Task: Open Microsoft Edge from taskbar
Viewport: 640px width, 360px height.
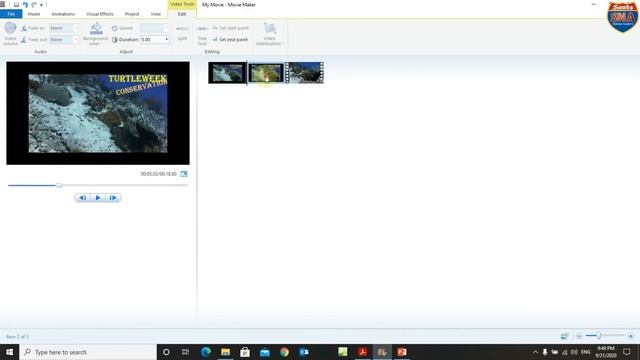Action: point(205,352)
